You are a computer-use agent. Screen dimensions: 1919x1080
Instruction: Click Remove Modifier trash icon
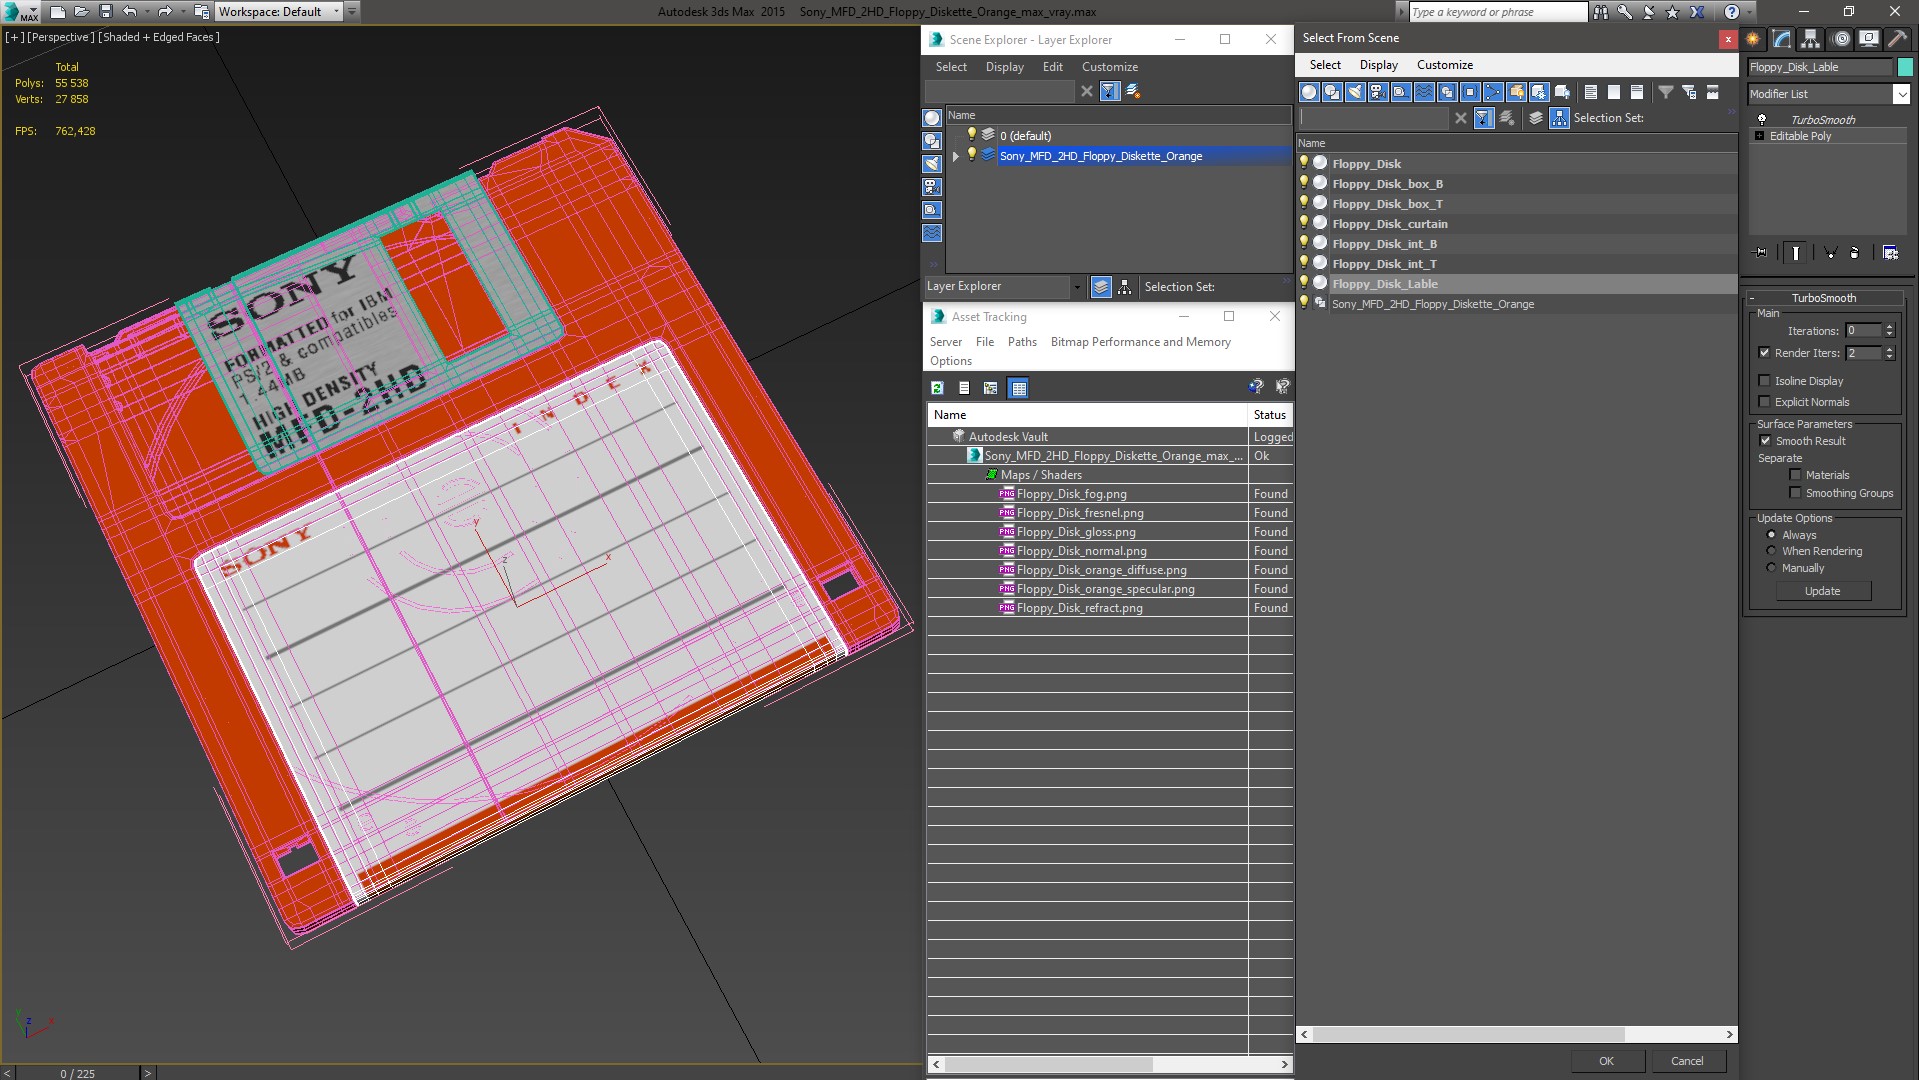(1855, 253)
